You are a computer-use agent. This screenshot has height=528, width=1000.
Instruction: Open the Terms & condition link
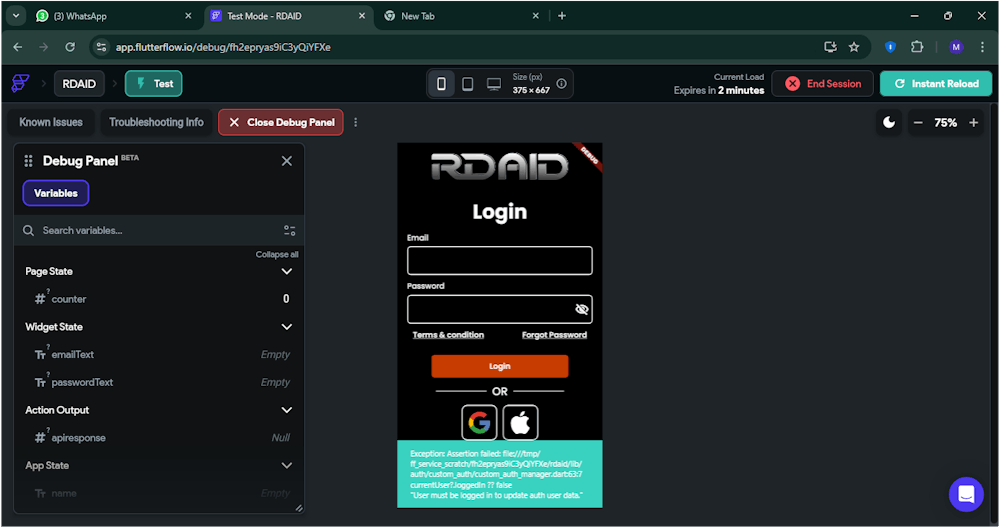pos(448,335)
